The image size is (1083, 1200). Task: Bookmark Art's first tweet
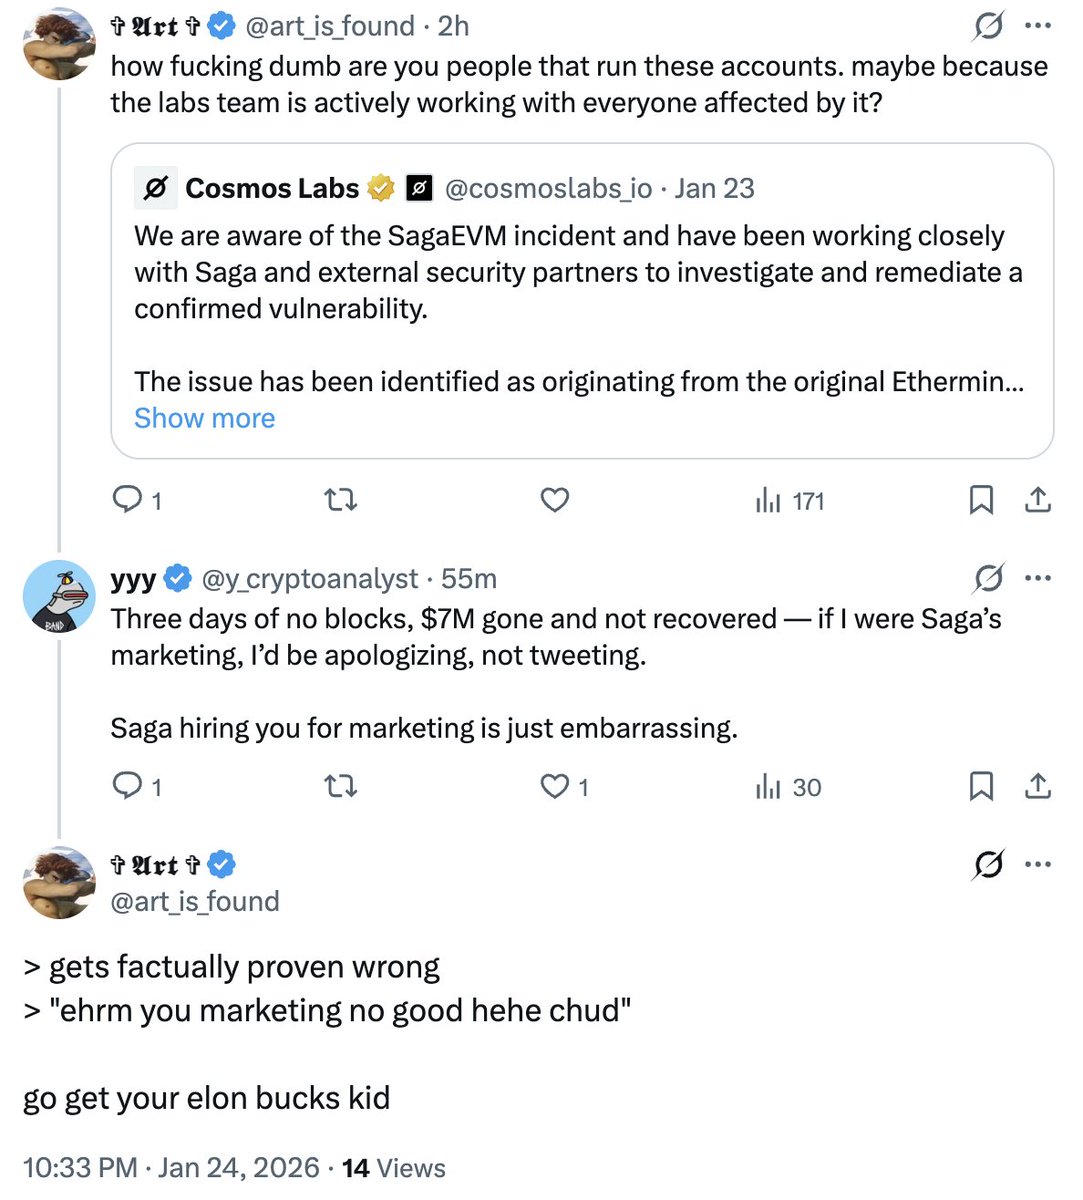(981, 499)
